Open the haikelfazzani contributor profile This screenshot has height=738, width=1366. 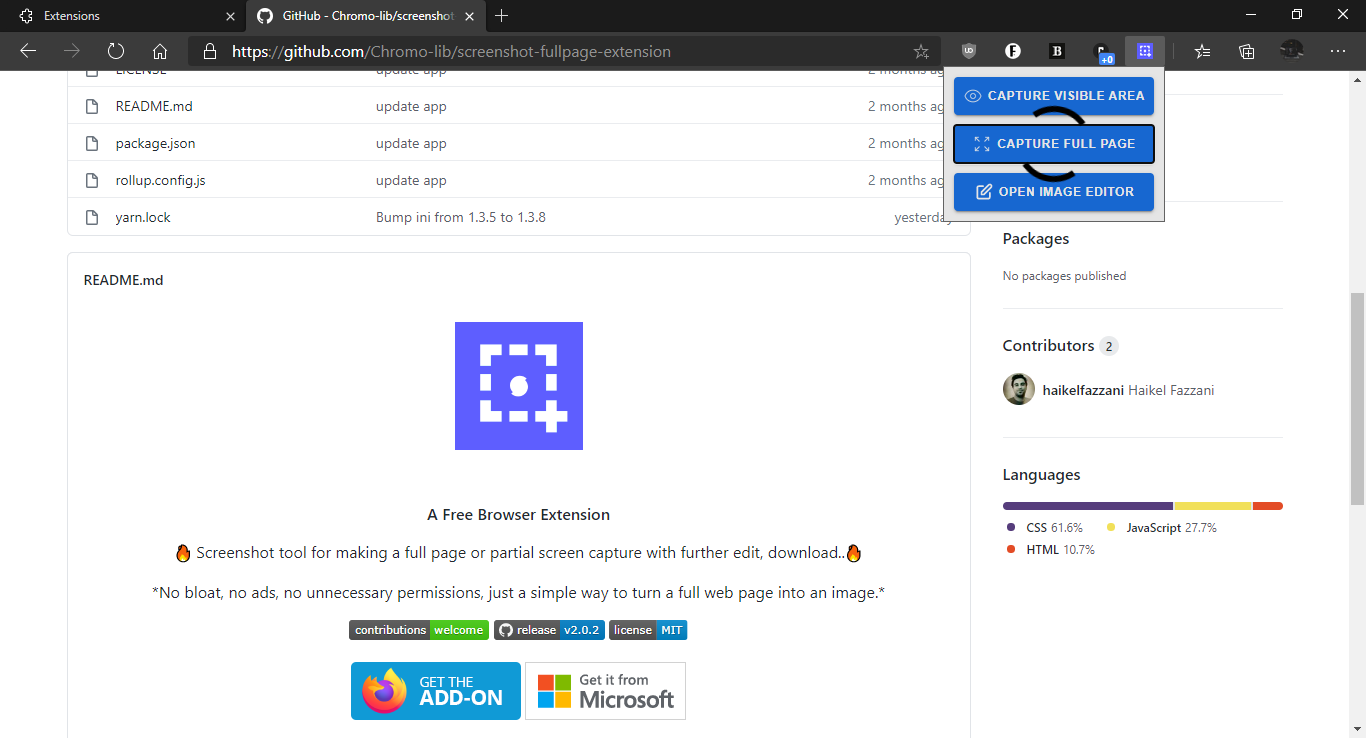(1083, 390)
